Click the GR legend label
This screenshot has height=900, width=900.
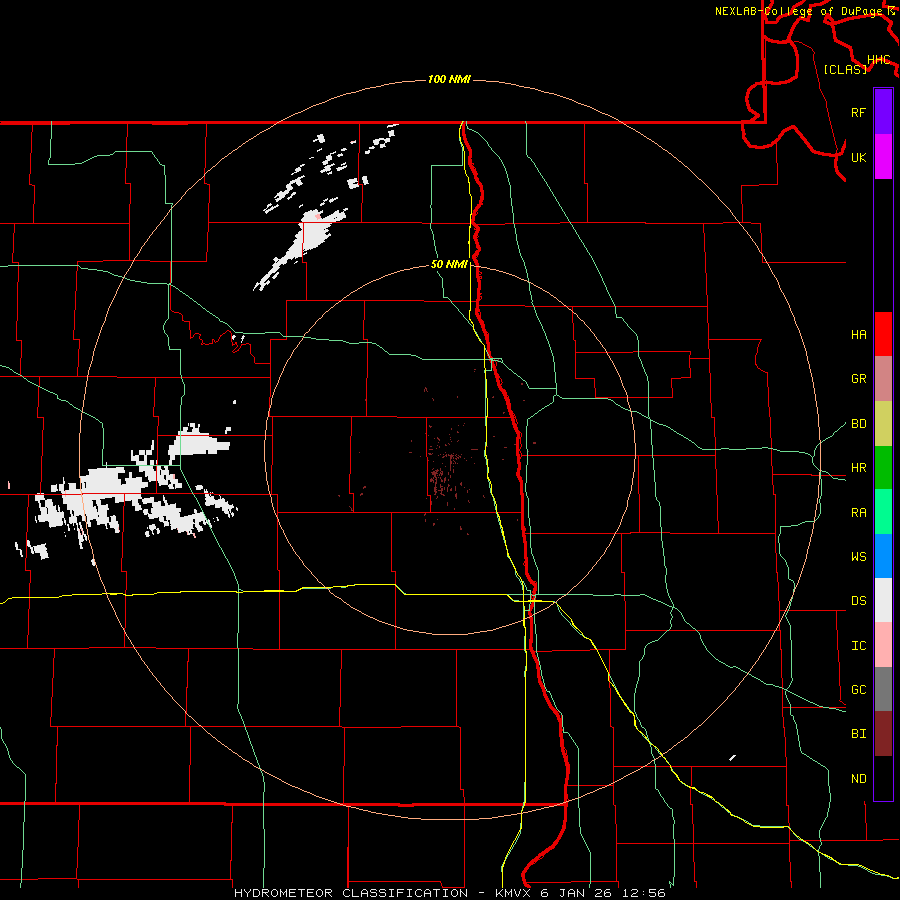859,379
